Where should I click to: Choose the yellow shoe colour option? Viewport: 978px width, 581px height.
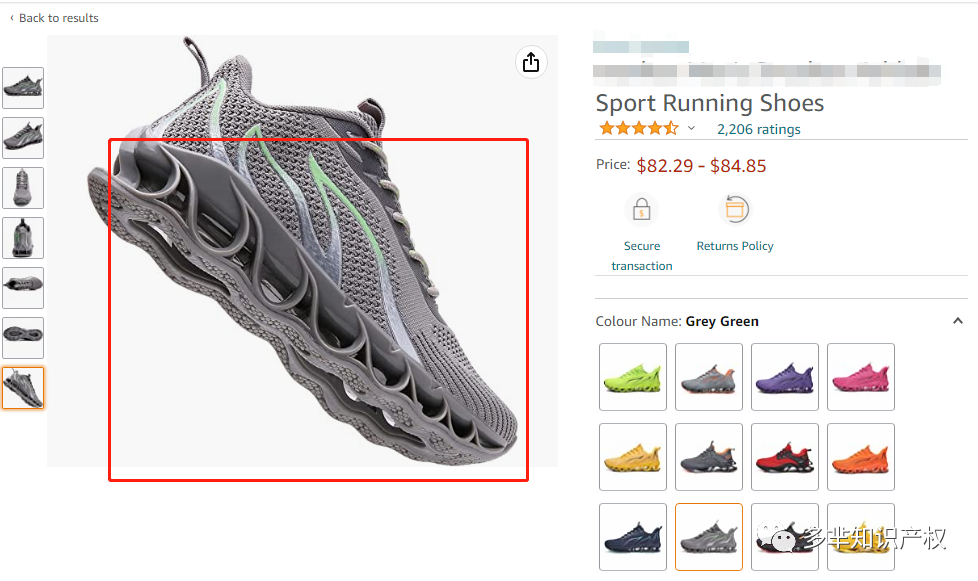(632, 457)
